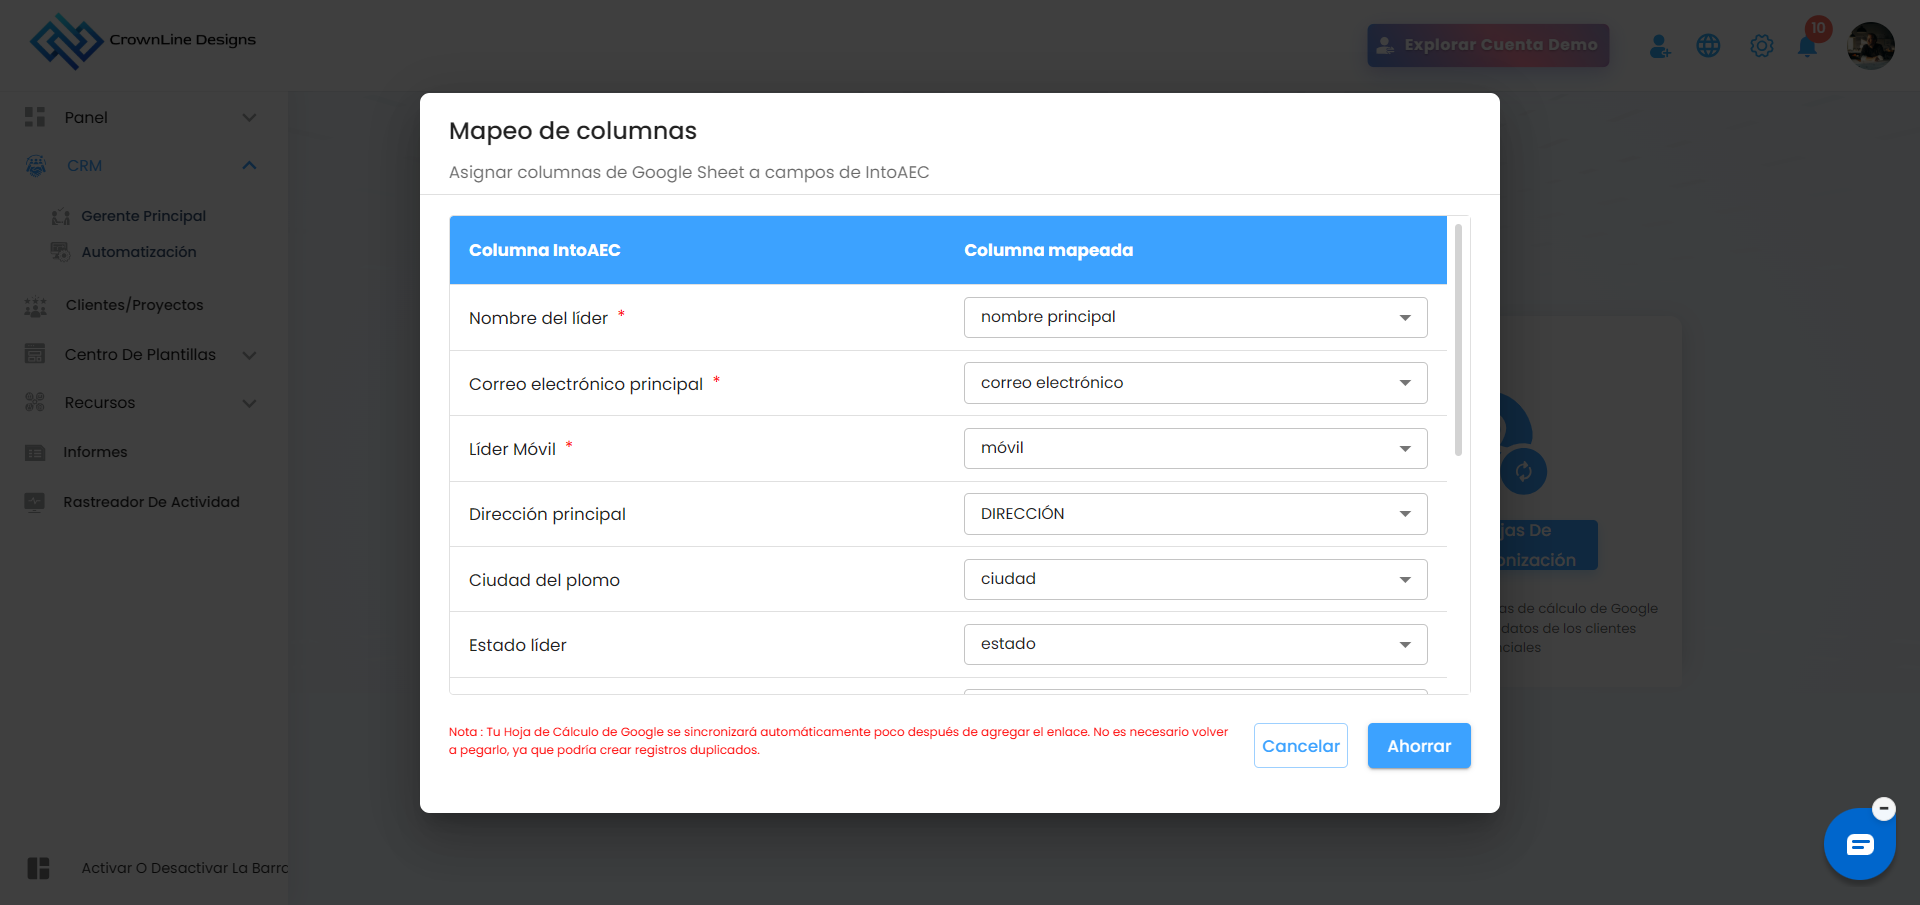Open the Ciudad del plomo dropdown

click(x=1195, y=580)
